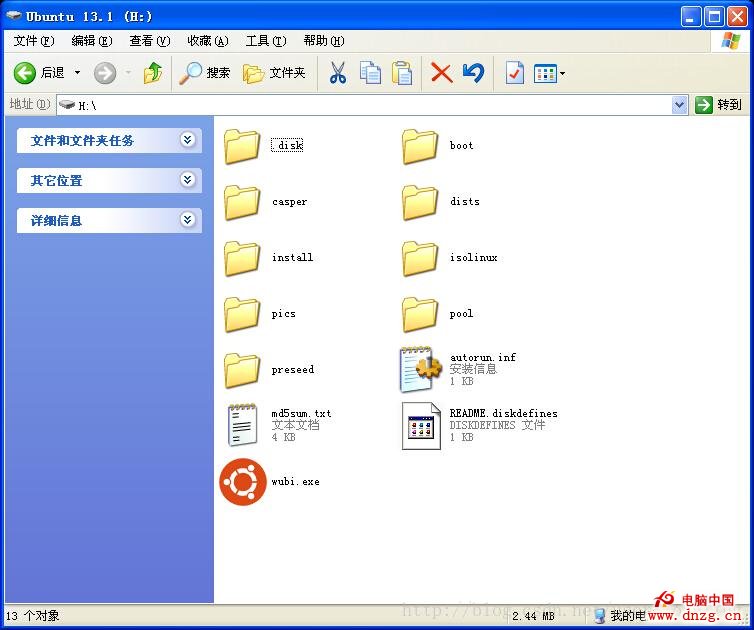This screenshot has height=630, width=754.
Task: Select the md5sum.txt notepad icon
Action: tap(242, 425)
